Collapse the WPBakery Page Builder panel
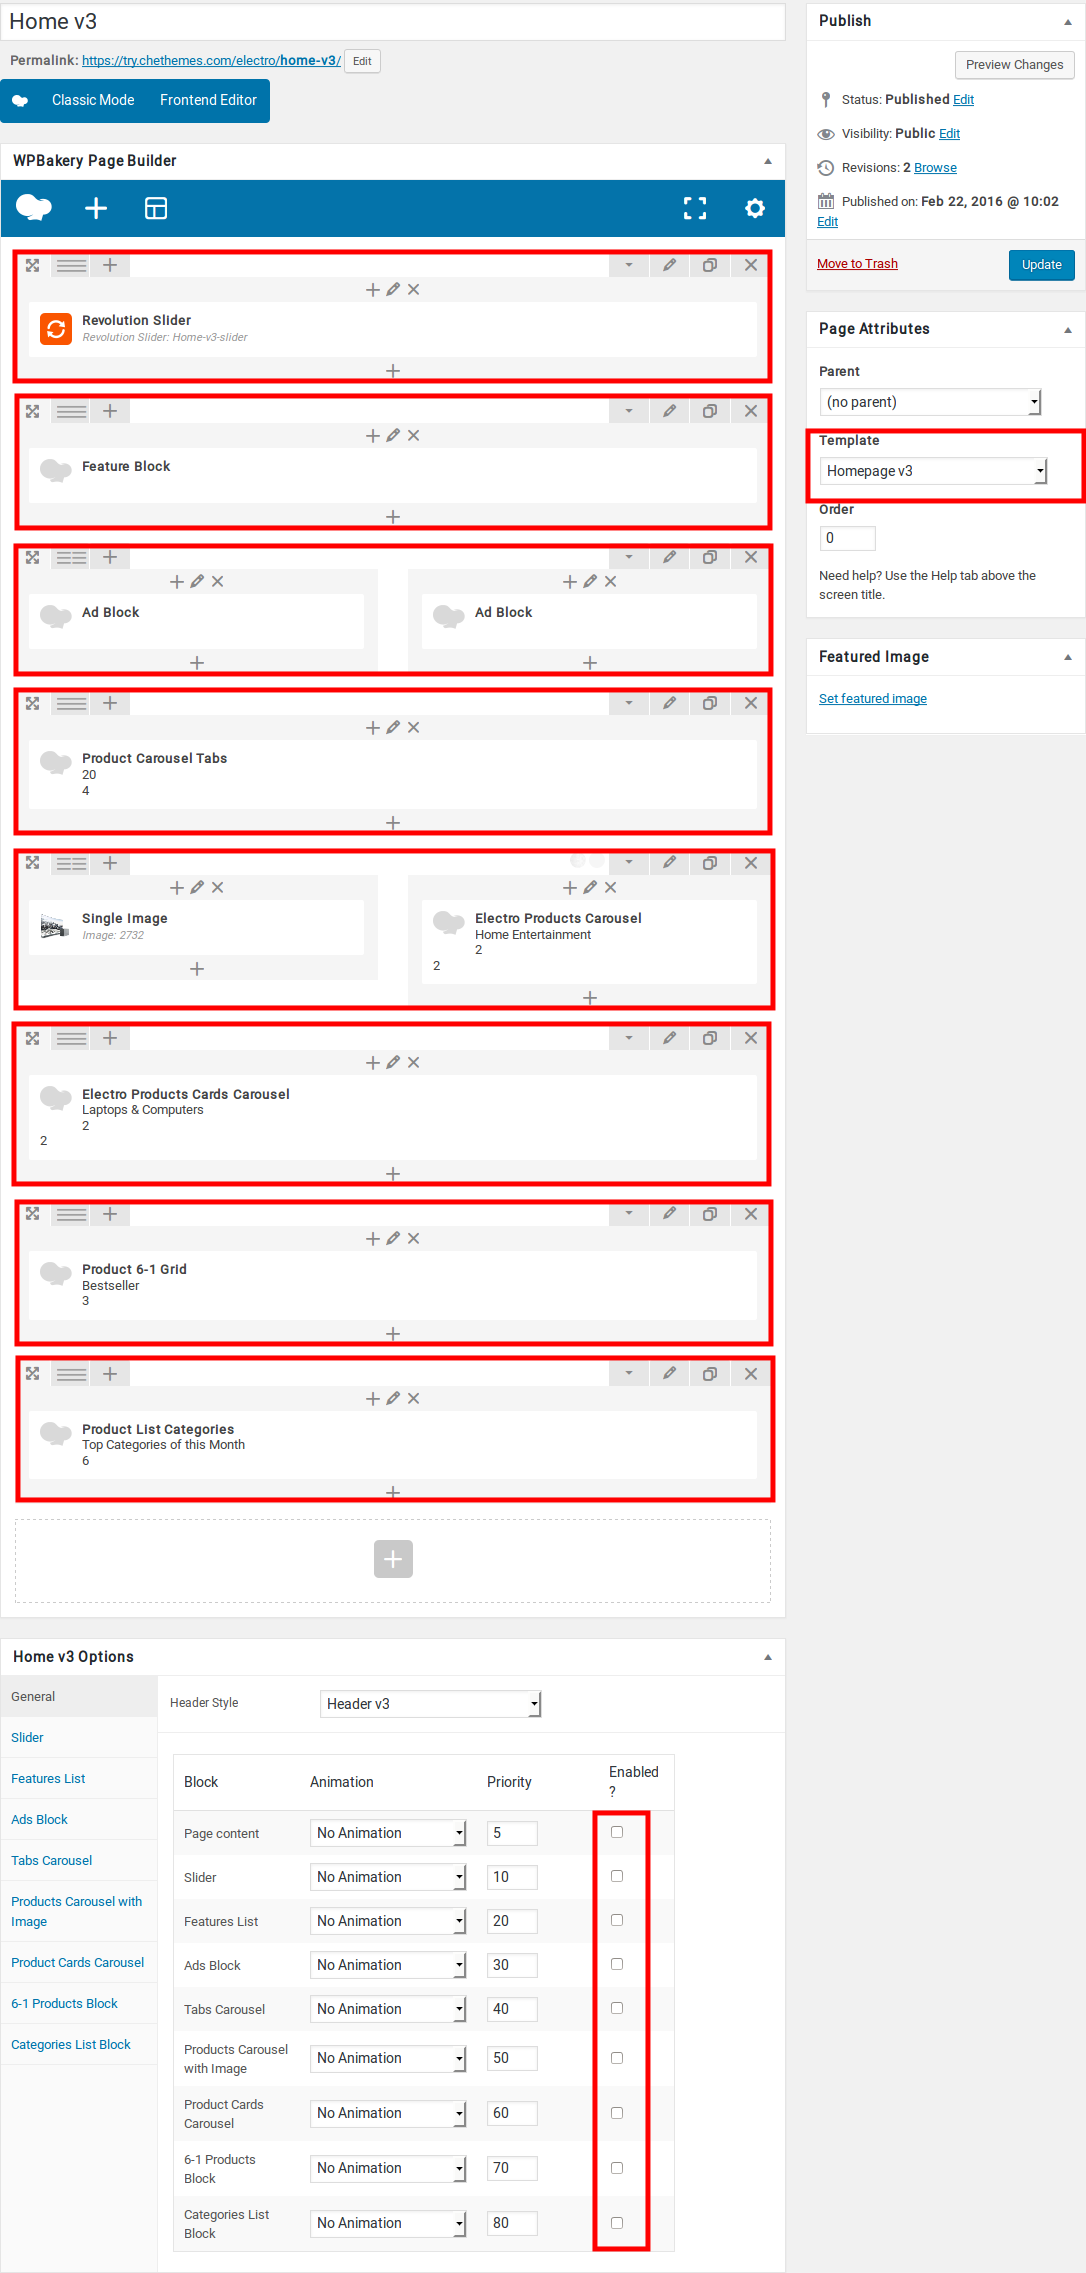1086x2273 pixels. click(768, 161)
